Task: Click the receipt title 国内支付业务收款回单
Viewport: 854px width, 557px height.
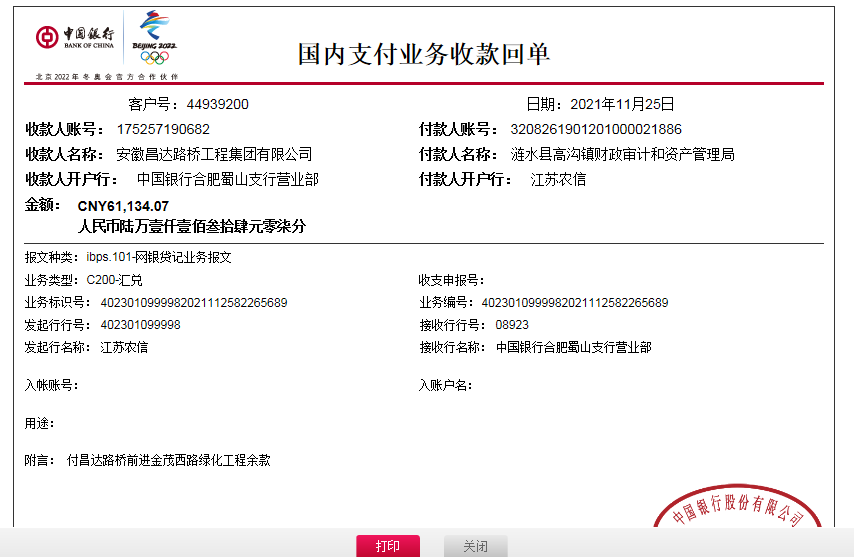Action: [423, 54]
